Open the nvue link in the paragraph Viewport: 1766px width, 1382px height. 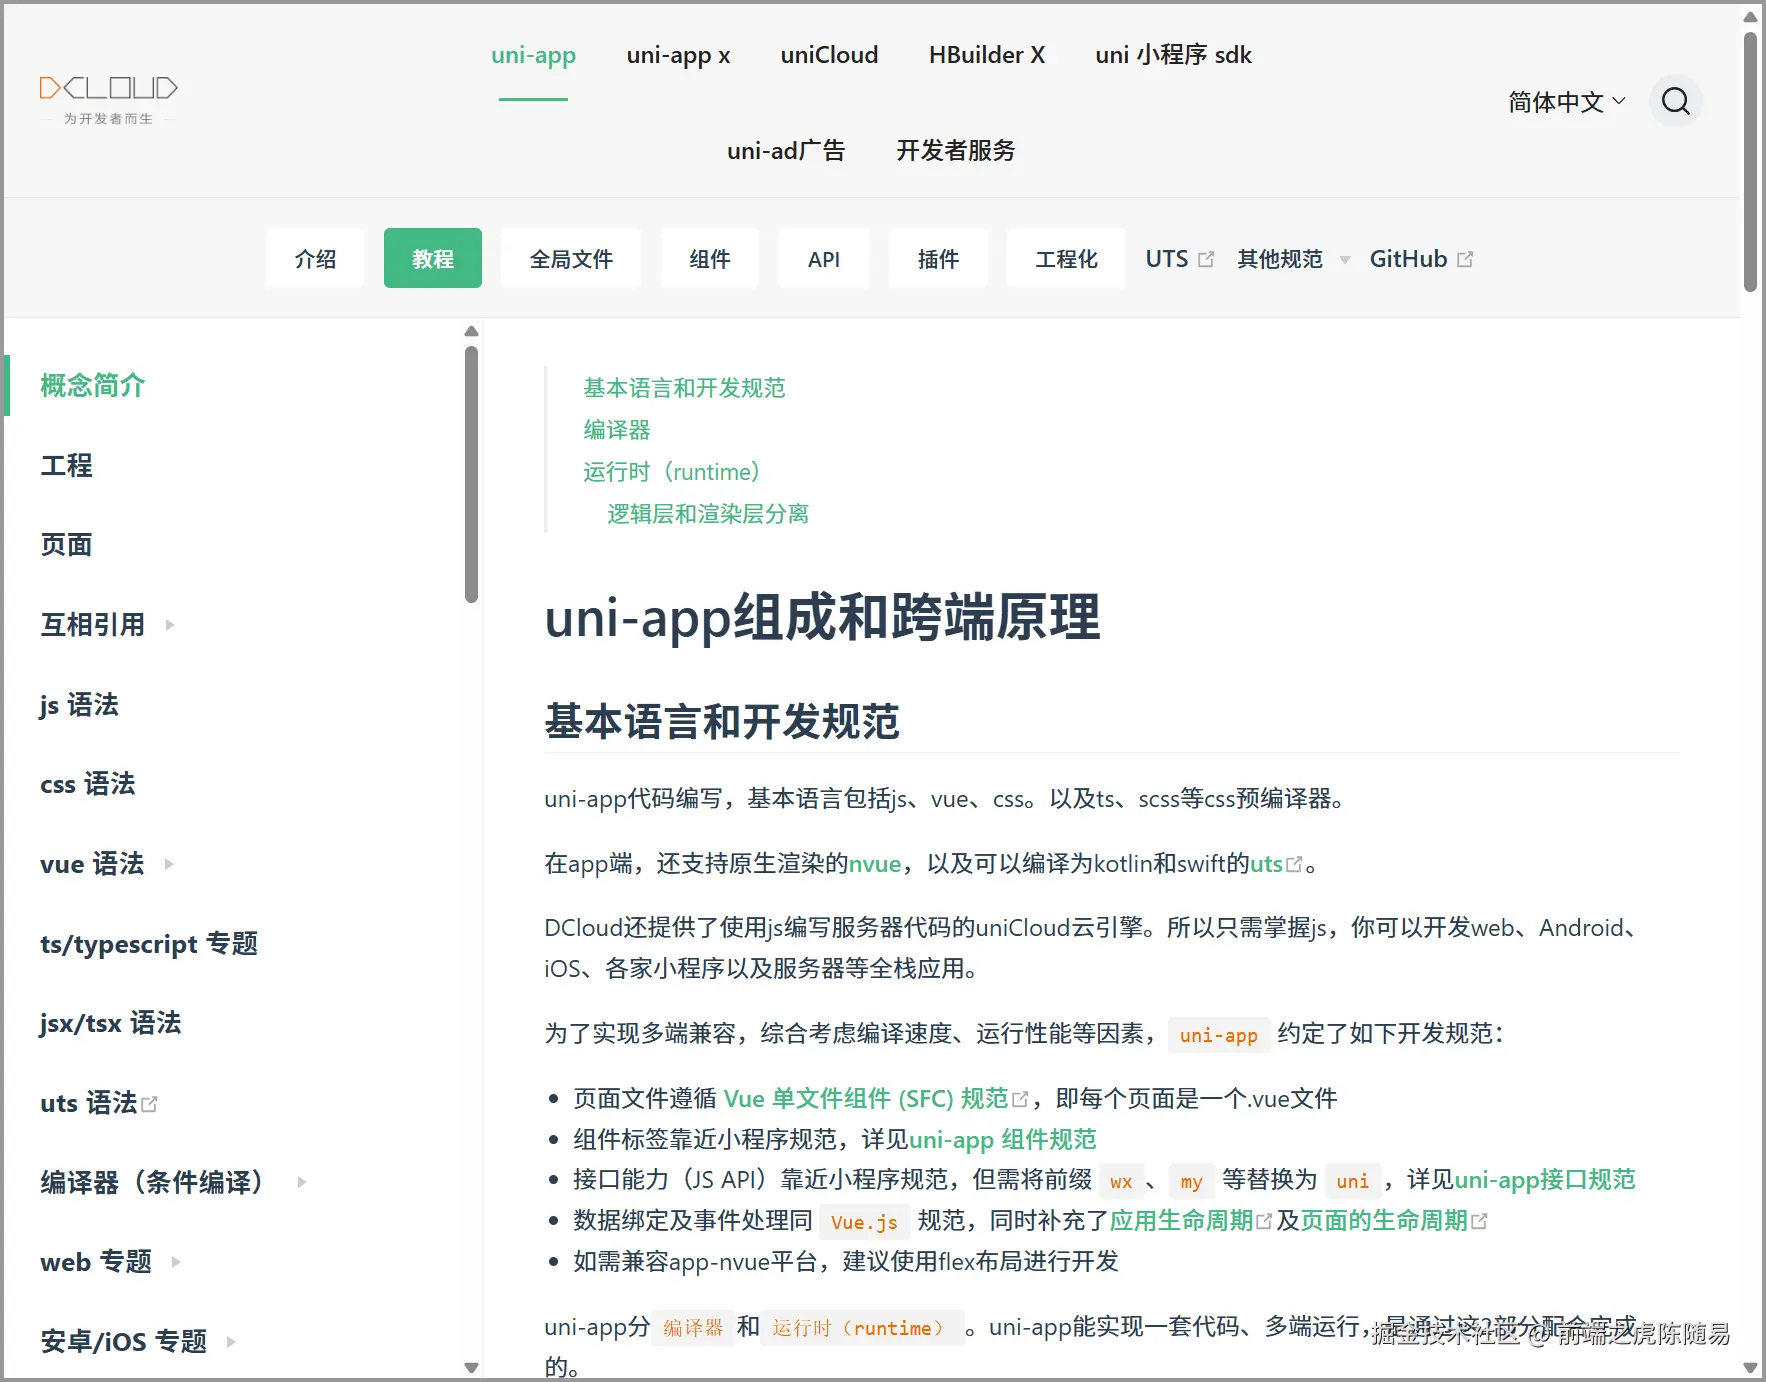coord(875,864)
